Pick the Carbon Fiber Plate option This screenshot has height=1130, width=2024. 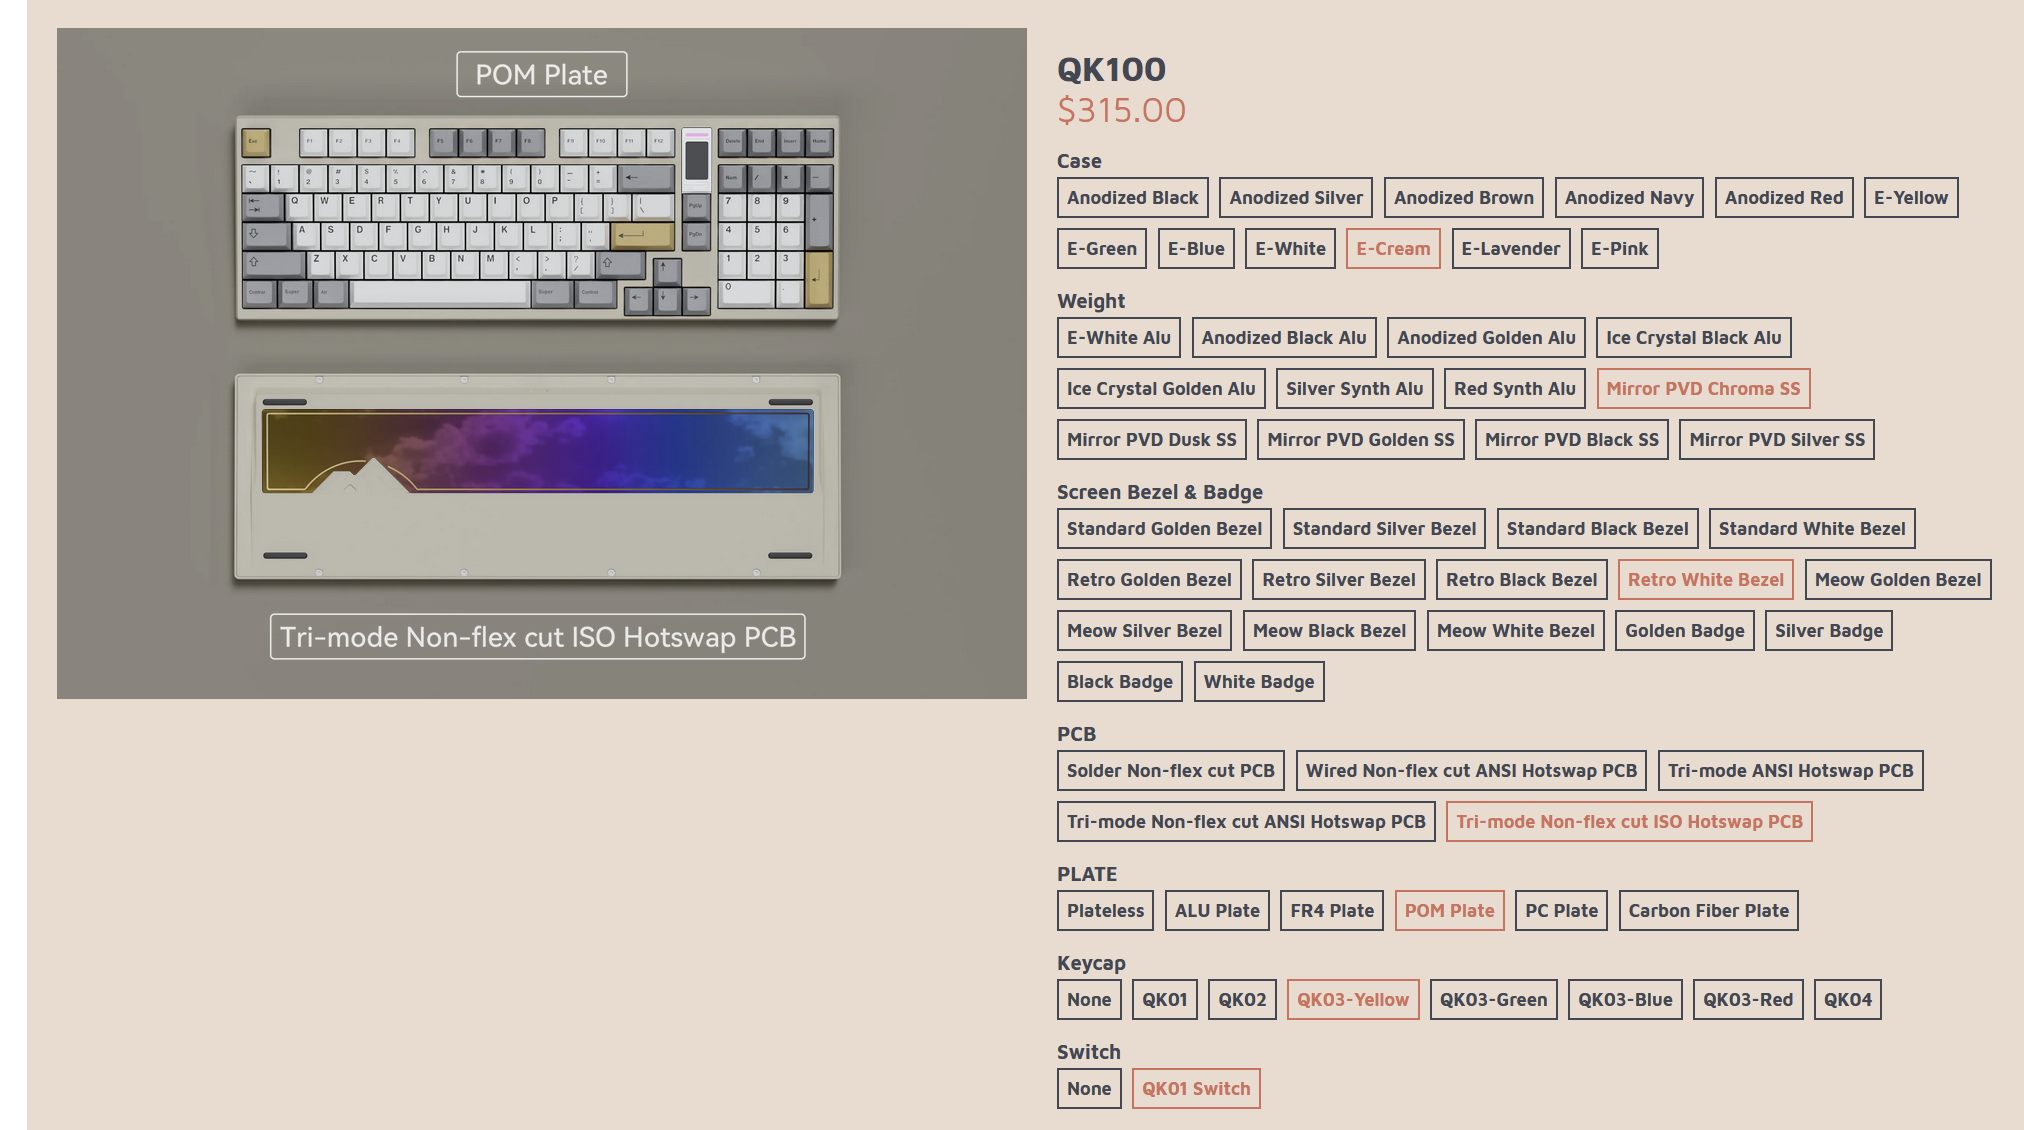coord(1707,911)
